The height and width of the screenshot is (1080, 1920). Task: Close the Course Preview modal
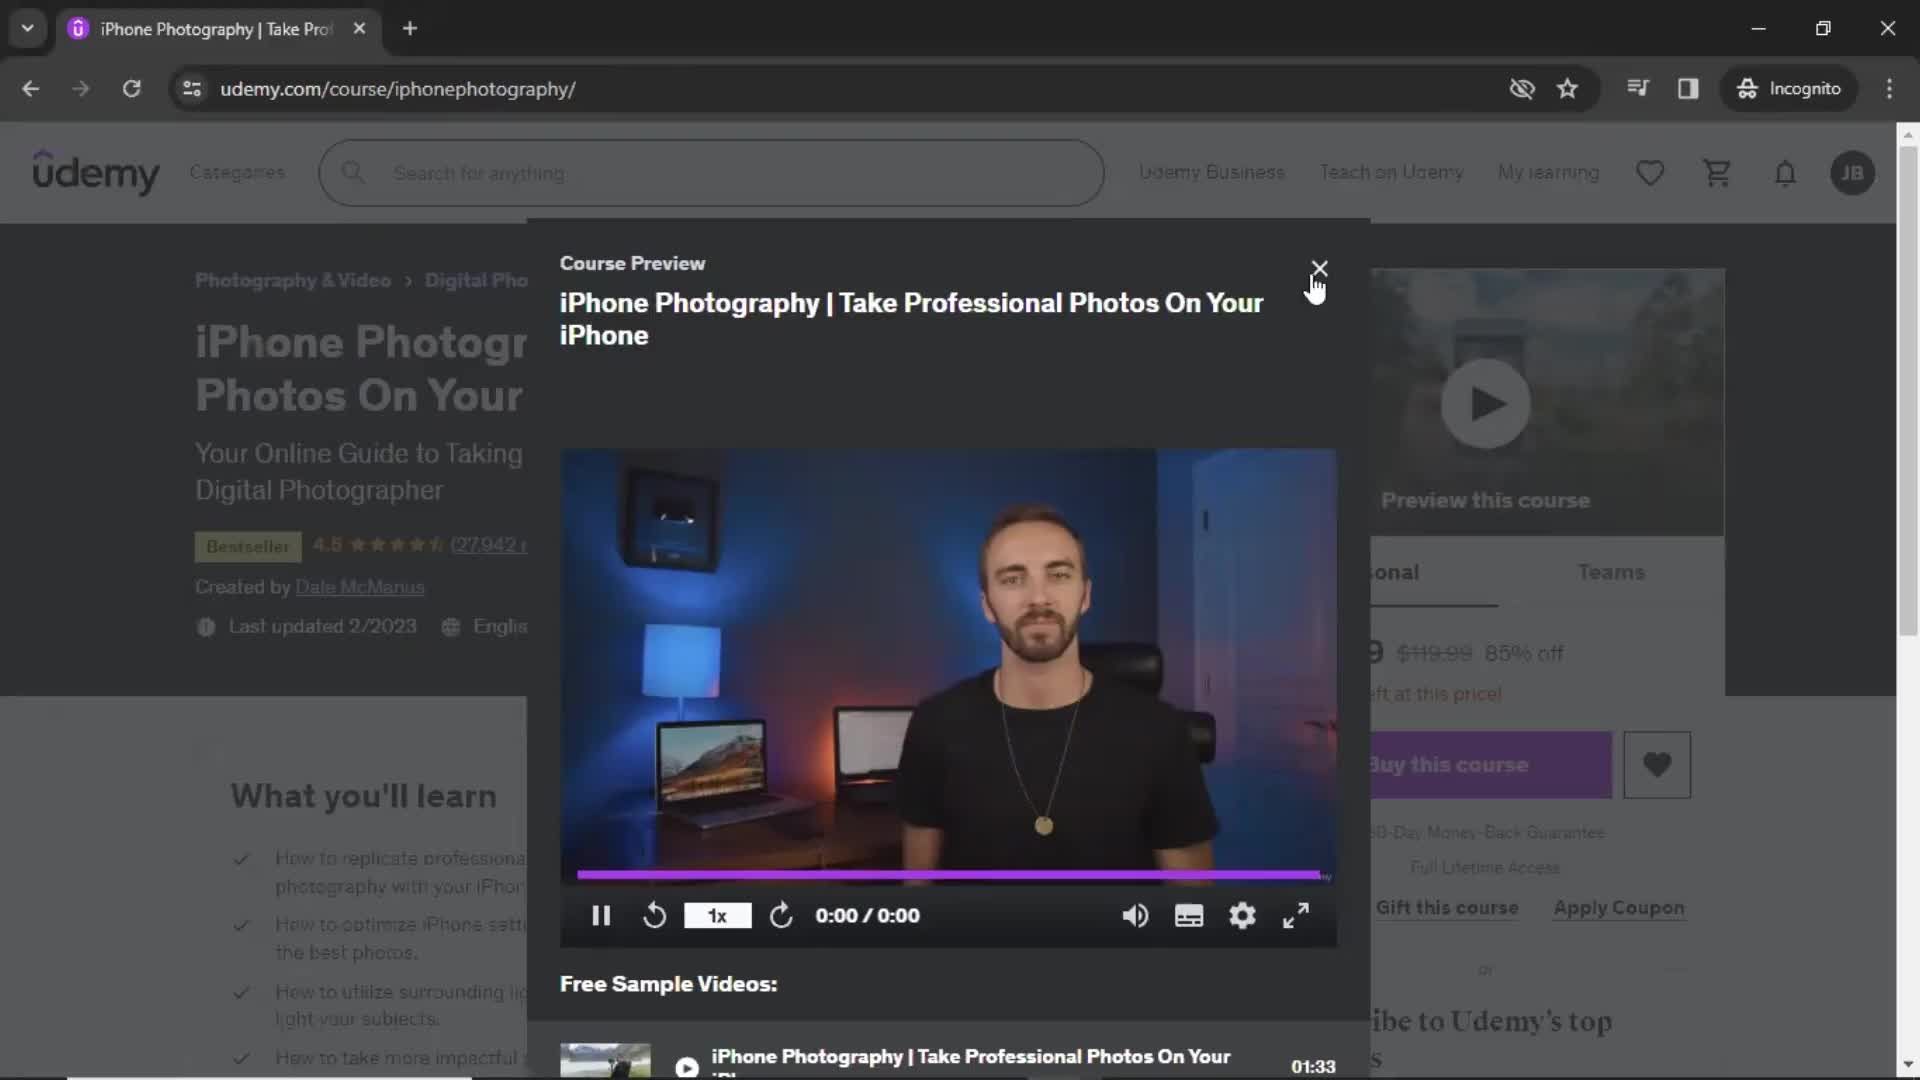(1319, 268)
